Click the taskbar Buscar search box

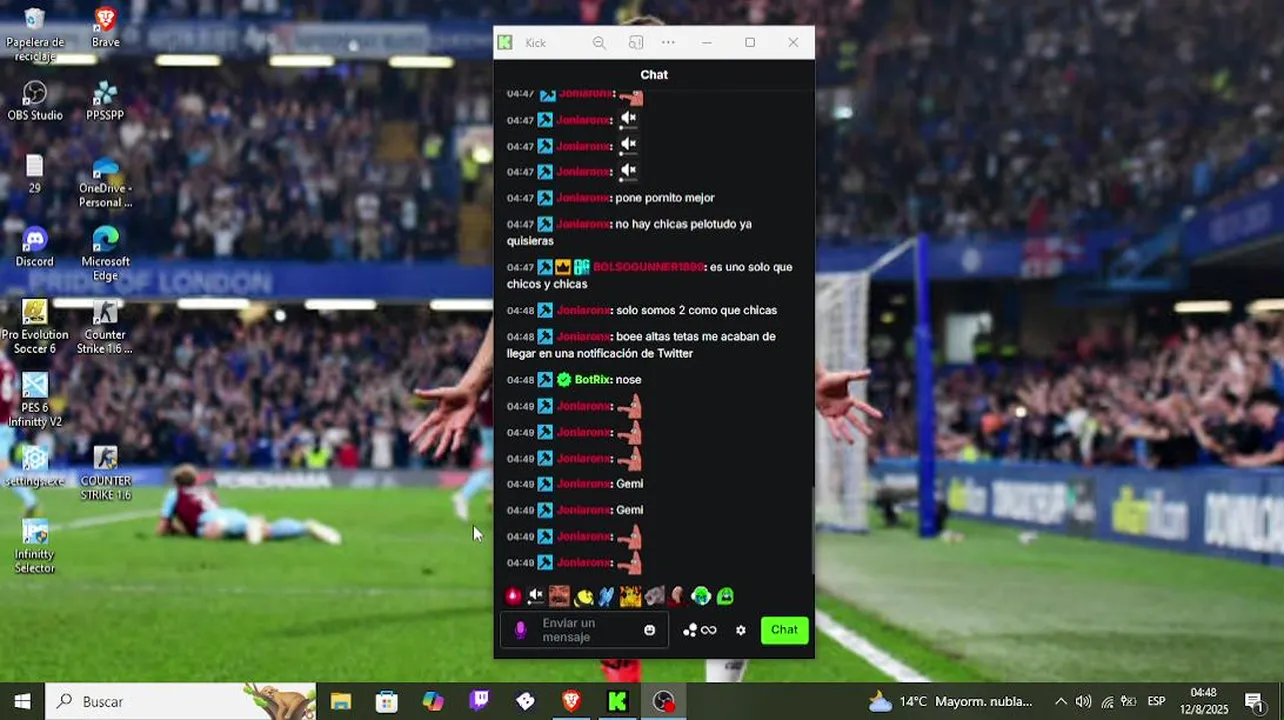182,701
